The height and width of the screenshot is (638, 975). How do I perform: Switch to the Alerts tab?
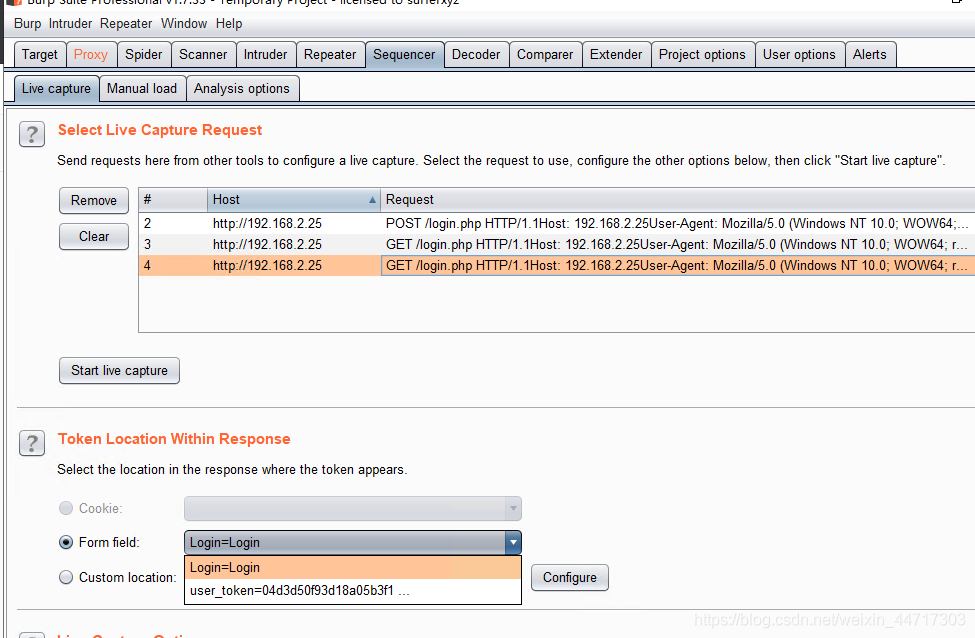870,55
